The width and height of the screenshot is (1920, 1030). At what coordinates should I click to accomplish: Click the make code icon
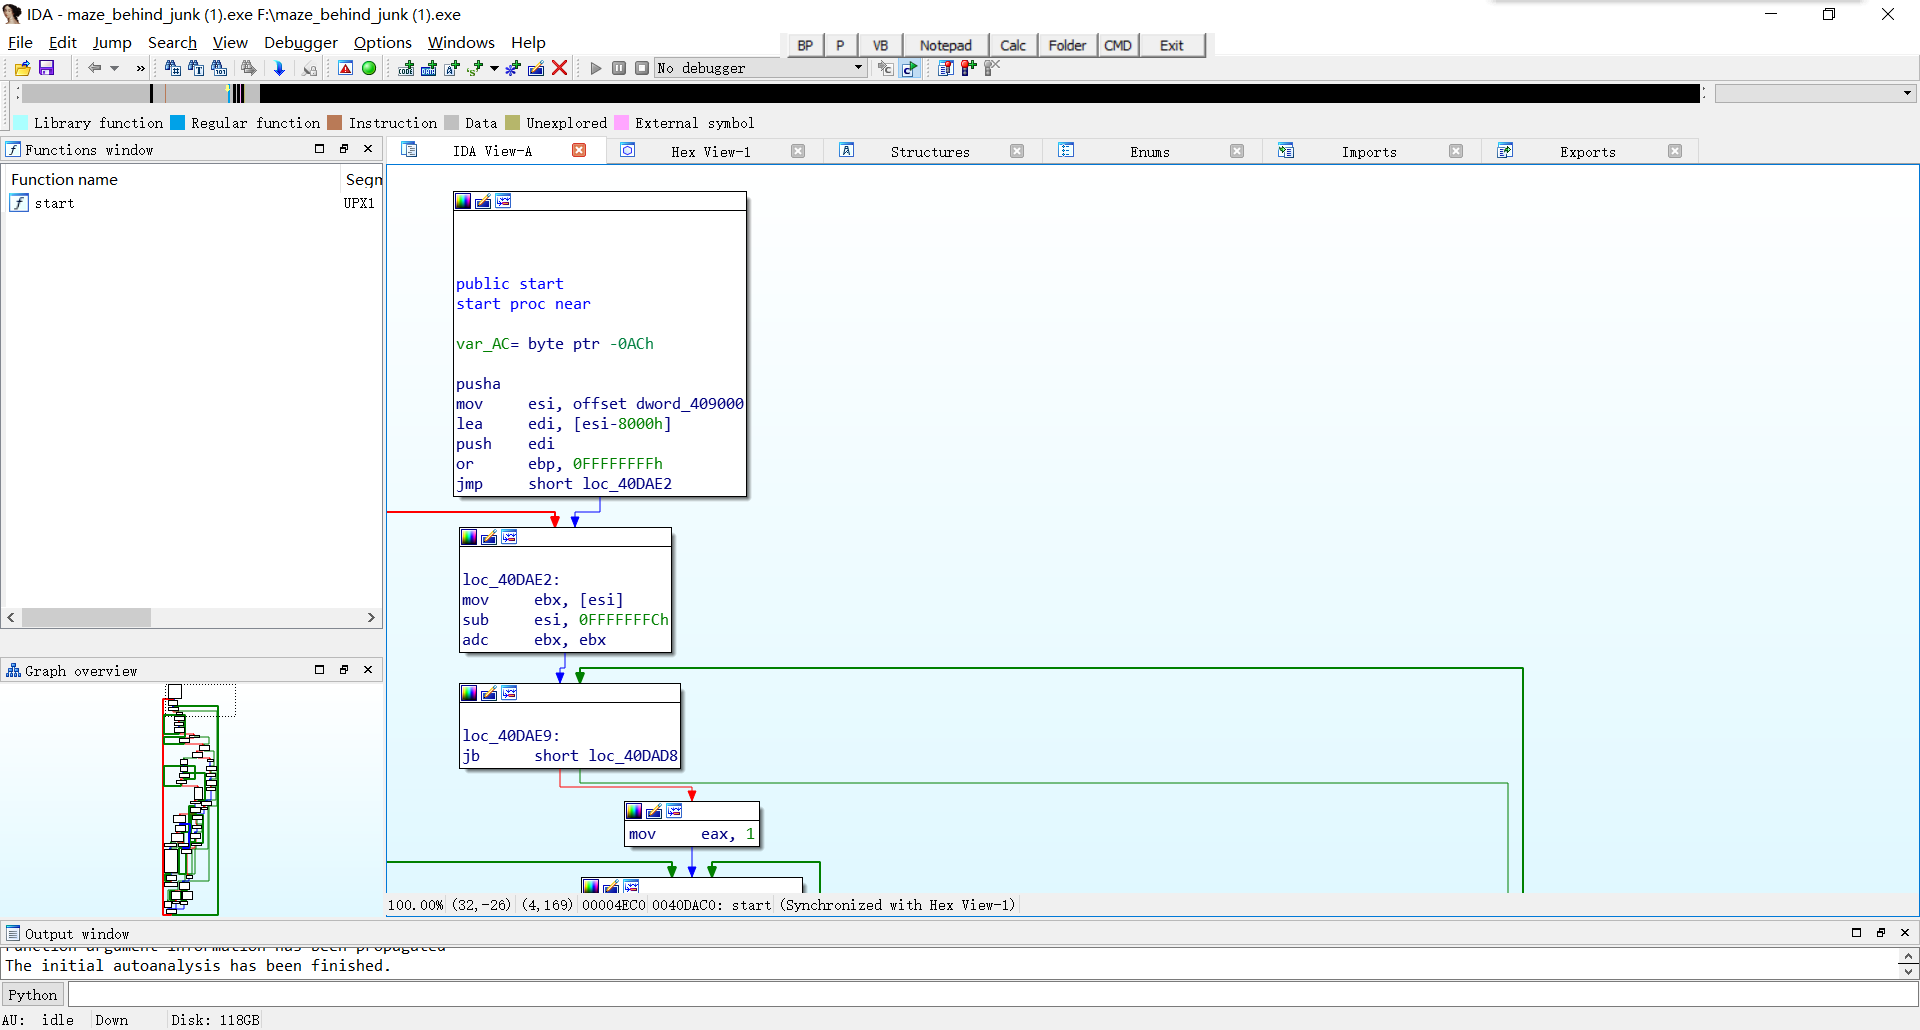coord(406,68)
